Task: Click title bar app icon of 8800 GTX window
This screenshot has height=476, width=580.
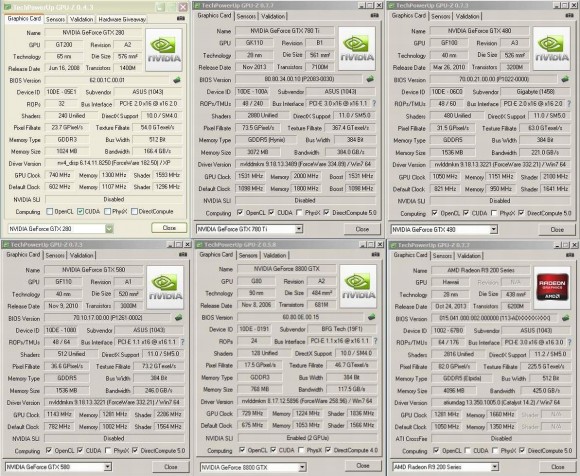Action: click(x=198, y=245)
